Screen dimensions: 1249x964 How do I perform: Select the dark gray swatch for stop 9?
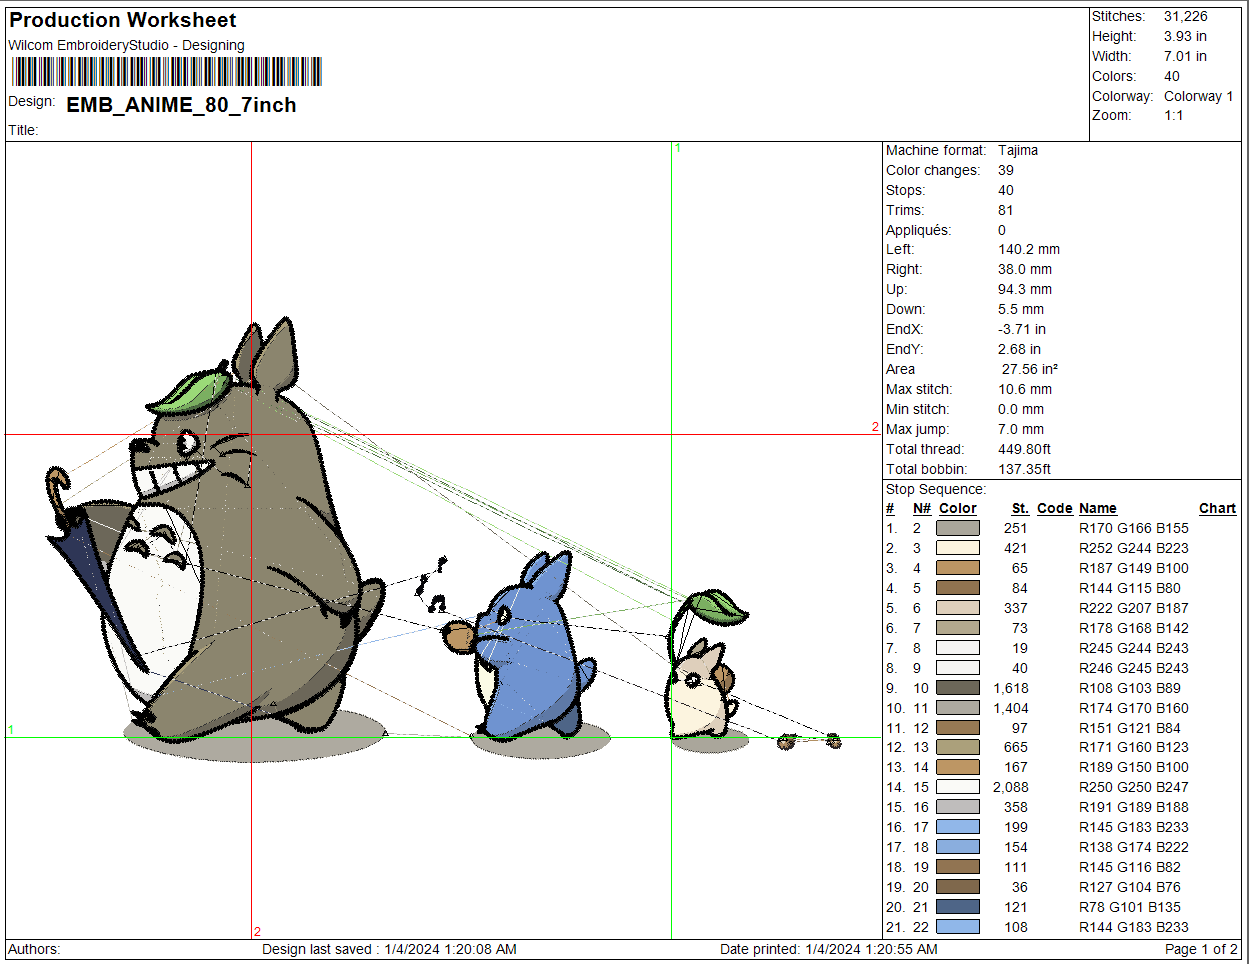tap(957, 688)
